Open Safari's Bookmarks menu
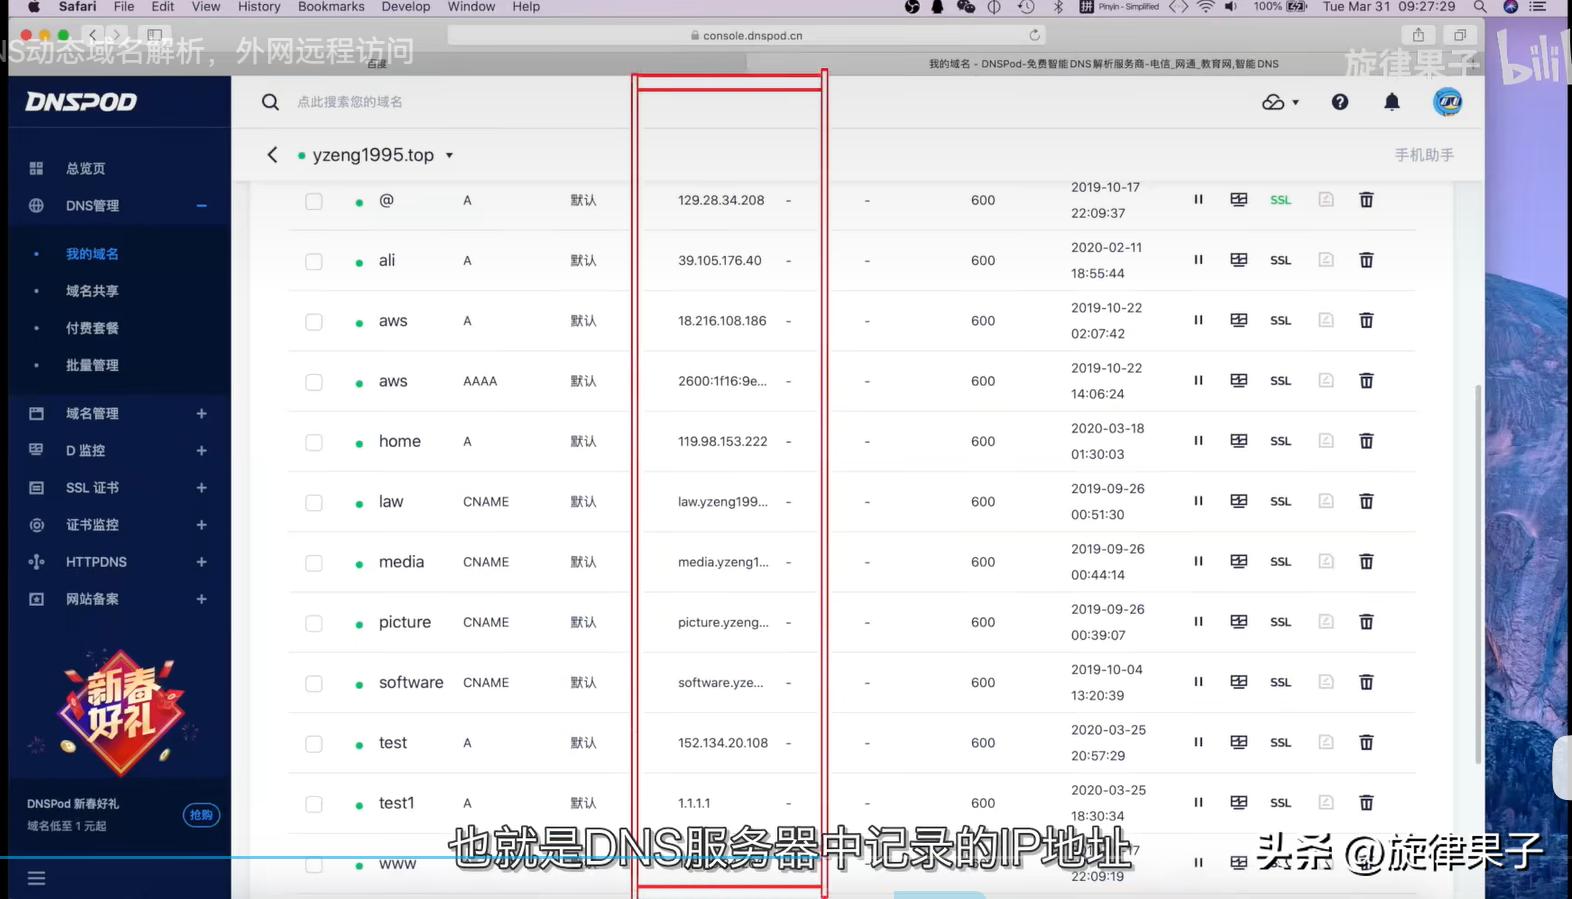1572x899 pixels. pos(331,7)
